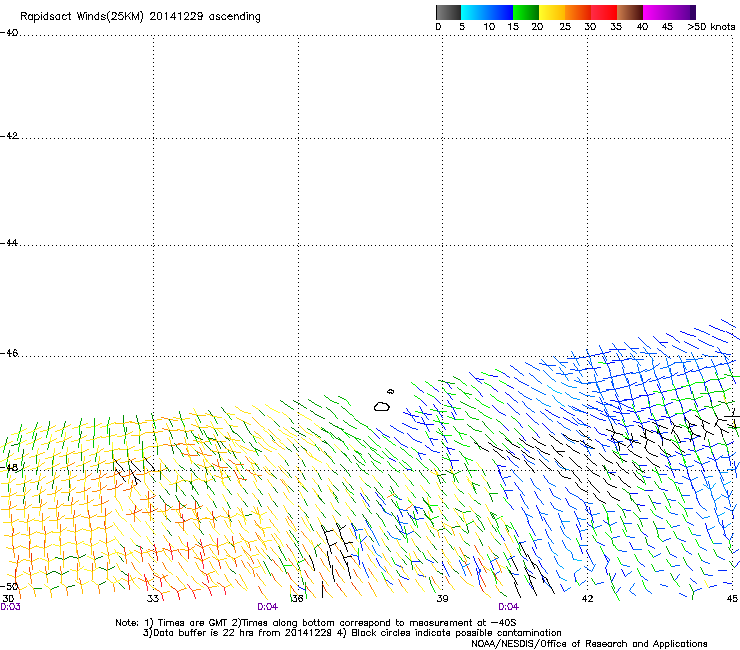Image resolution: width=740 pixels, height=650 pixels.
Task: Click the 45 longitude axis label
Action: coord(732,599)
